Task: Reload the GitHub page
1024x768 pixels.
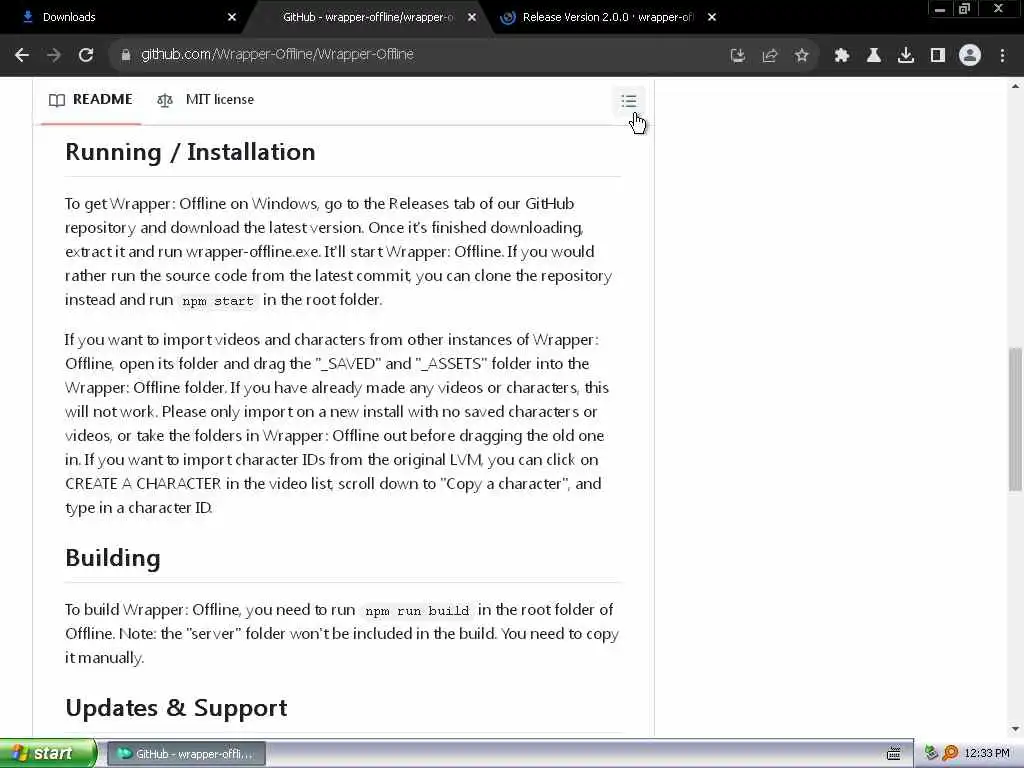Action: coord(86,55)
